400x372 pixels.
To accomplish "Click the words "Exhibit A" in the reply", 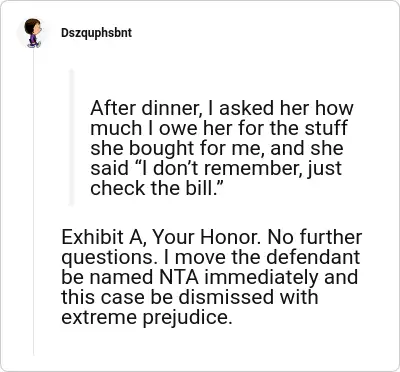I will coord(103,238).
